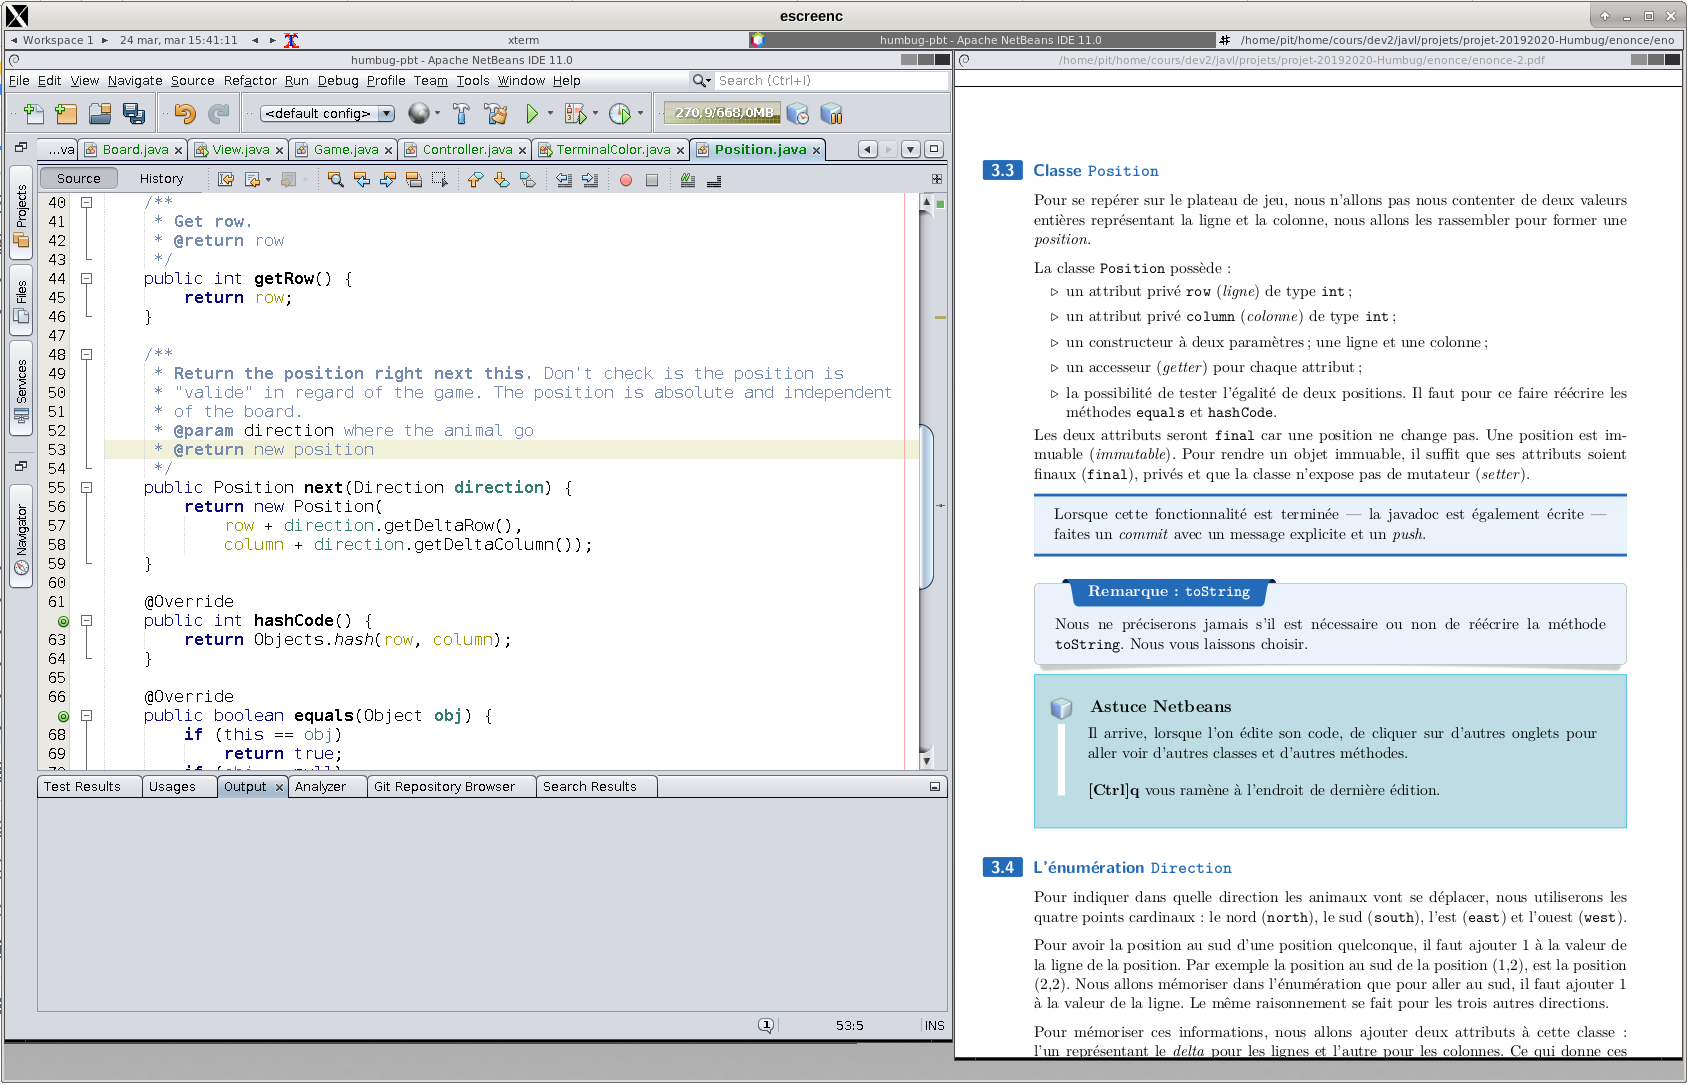Click the Find Selection magnifier icon
The height and width of the screenshot is (1085, 1687).
[336, 179]
